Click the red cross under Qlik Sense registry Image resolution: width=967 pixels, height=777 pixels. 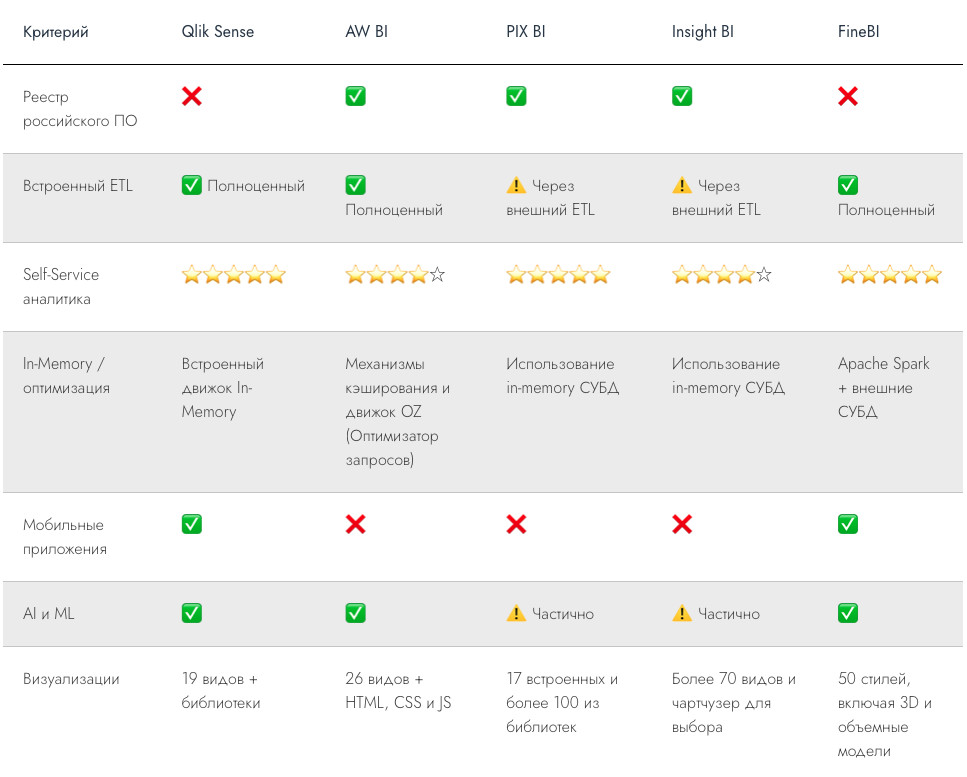tap(192, 96)
